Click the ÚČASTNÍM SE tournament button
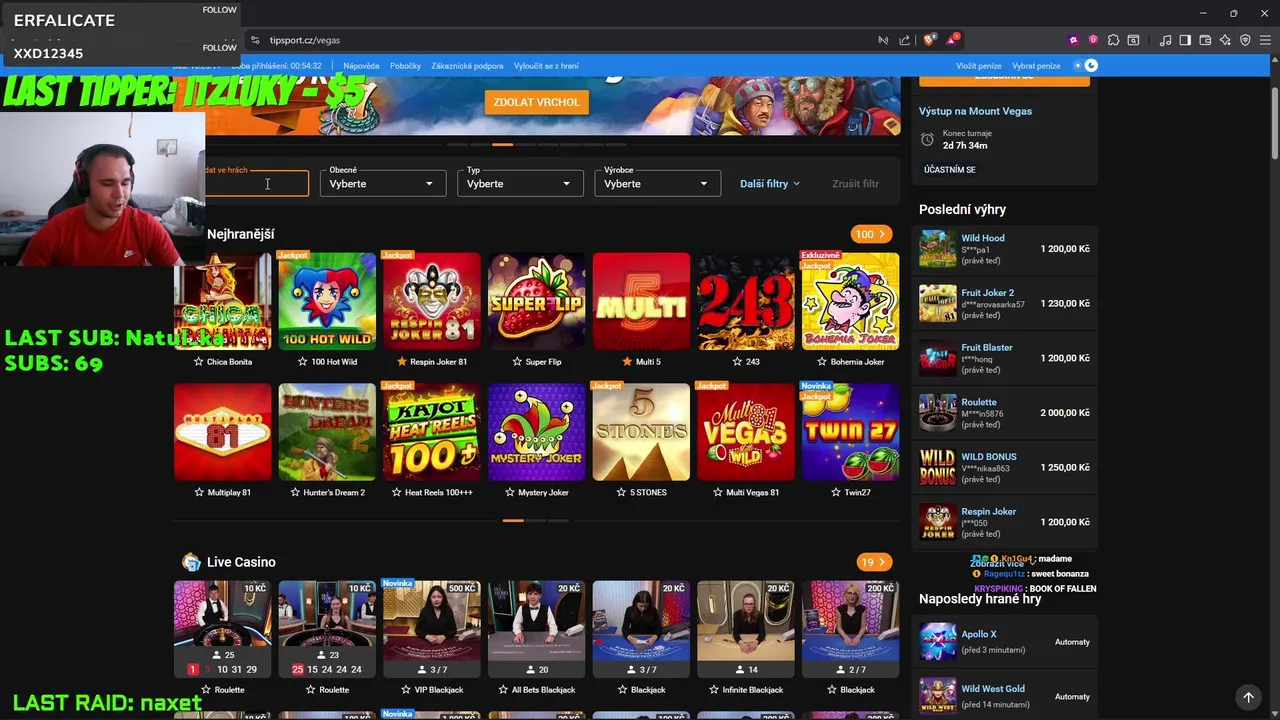The width and height of the screenshot is (1280, 720). point(949,170)
